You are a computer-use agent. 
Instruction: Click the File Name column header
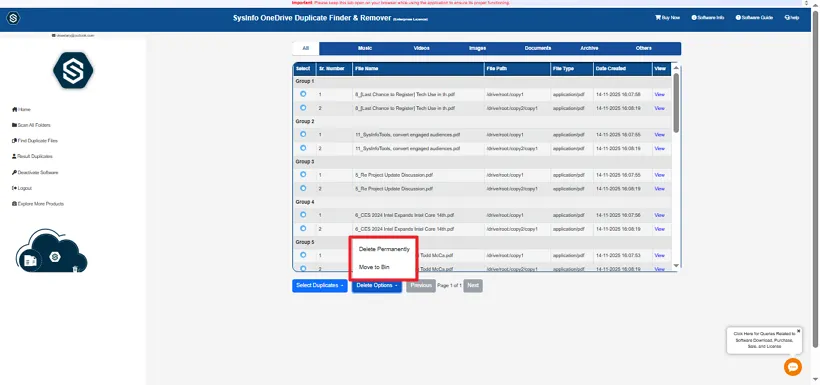coord(418,69)
